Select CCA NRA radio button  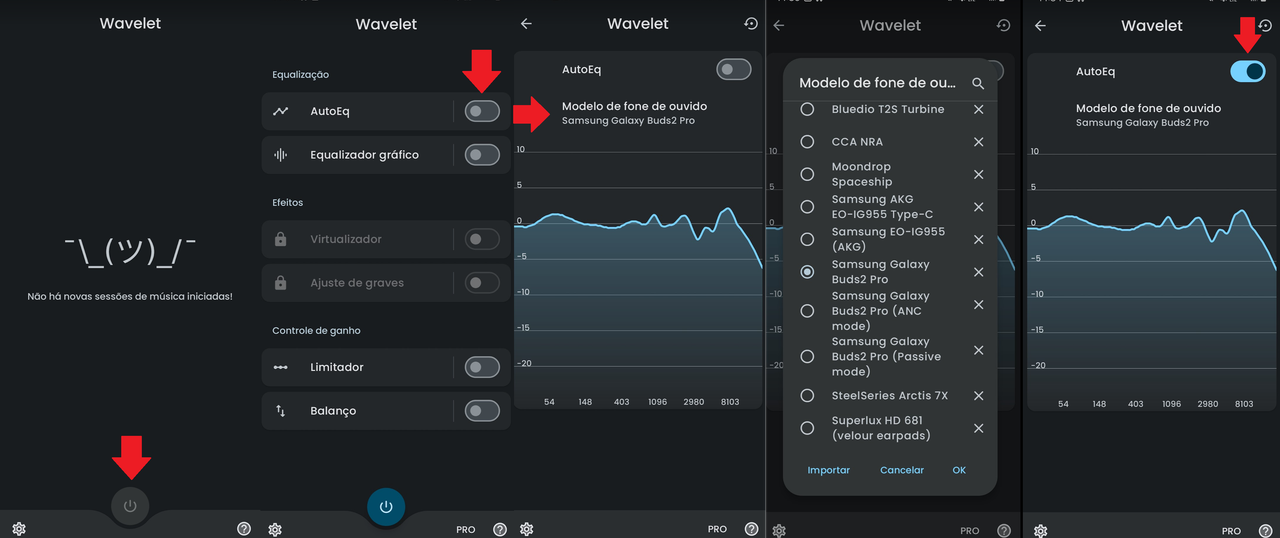click(x=807, y=142)
